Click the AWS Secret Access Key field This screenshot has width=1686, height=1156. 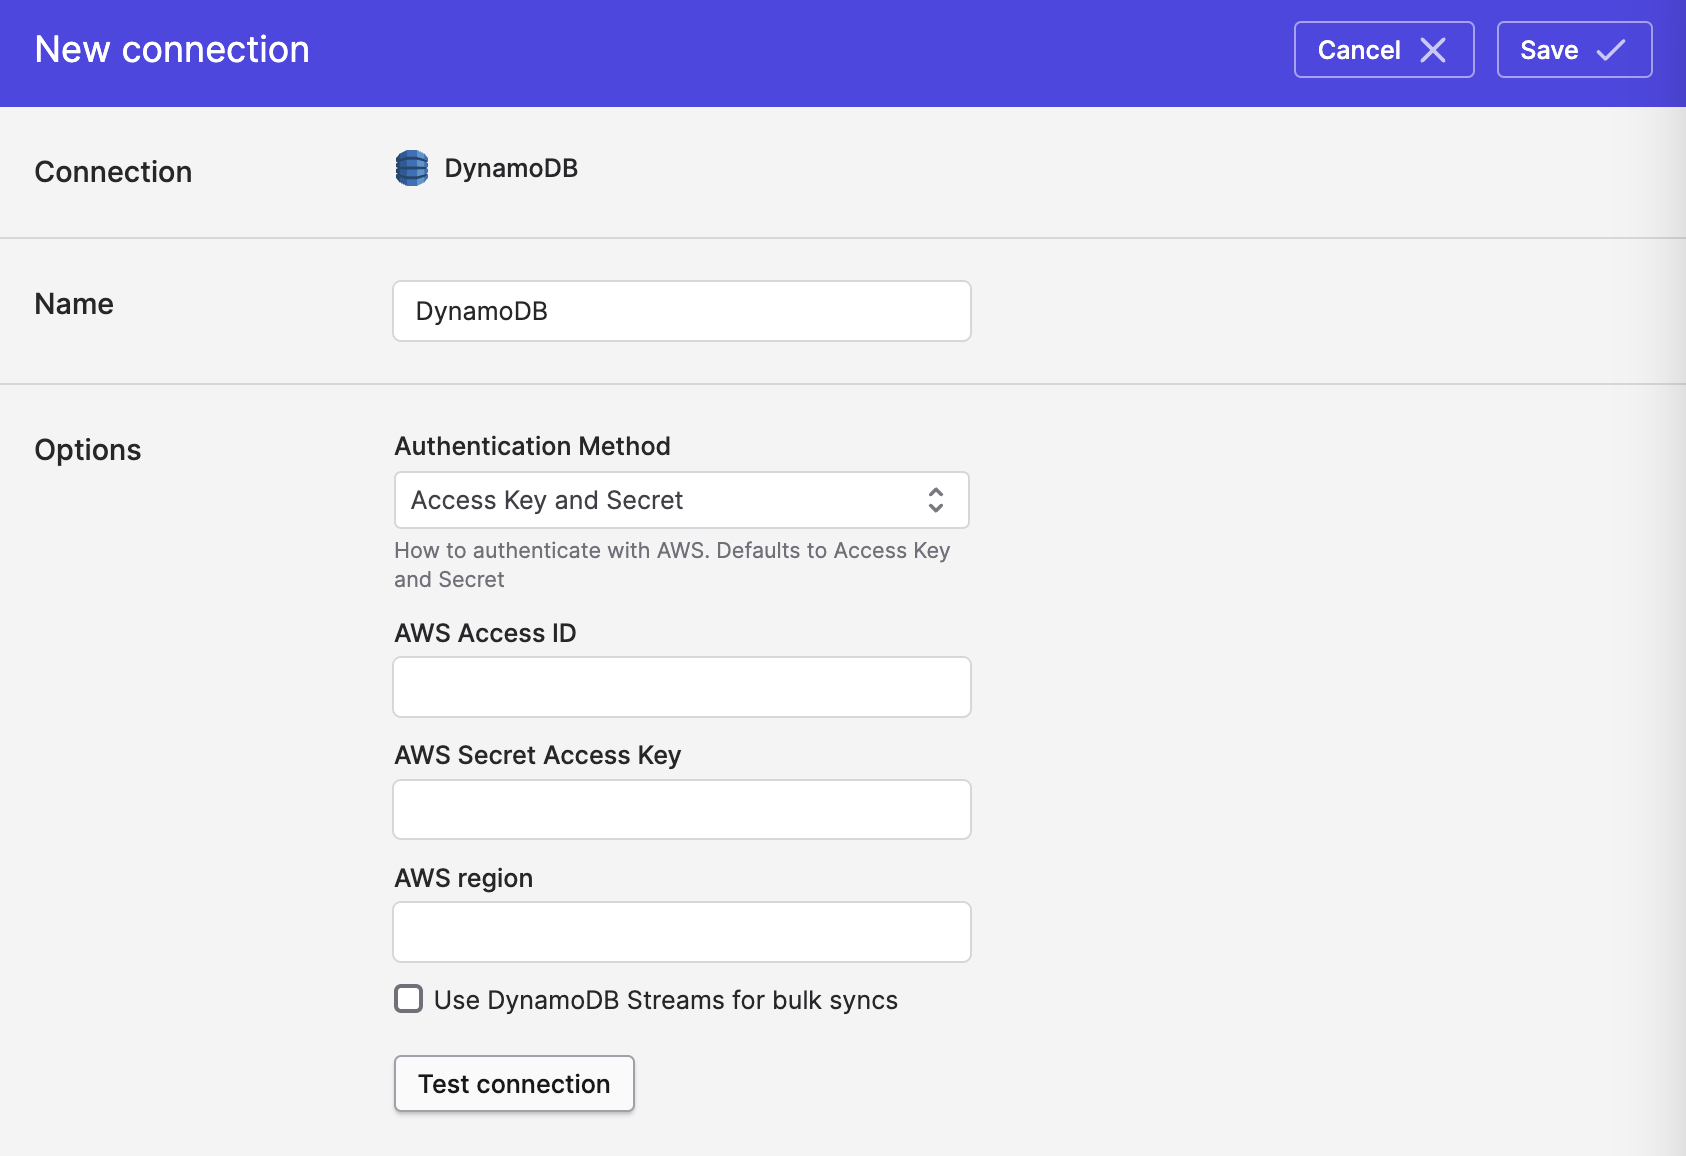682,809
